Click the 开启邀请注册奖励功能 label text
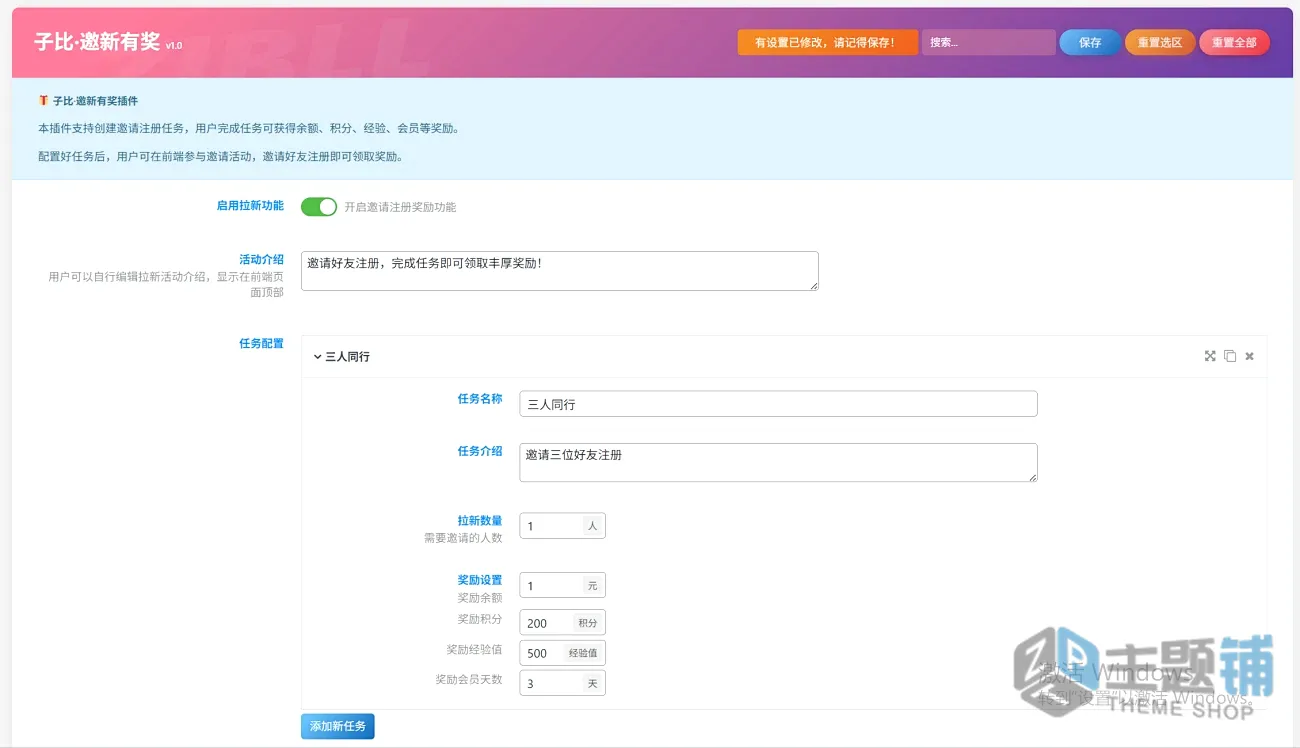Image resolution: width=1300 pixels, height=748 pixels. click(x=400, y=207)
